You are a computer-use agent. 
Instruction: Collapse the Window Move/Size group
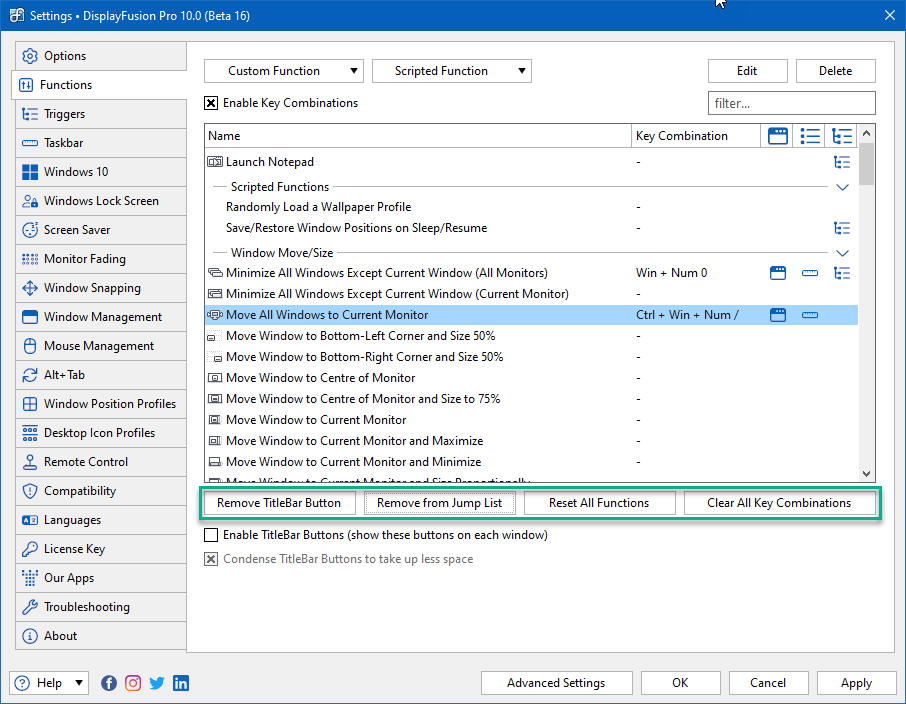842,253
